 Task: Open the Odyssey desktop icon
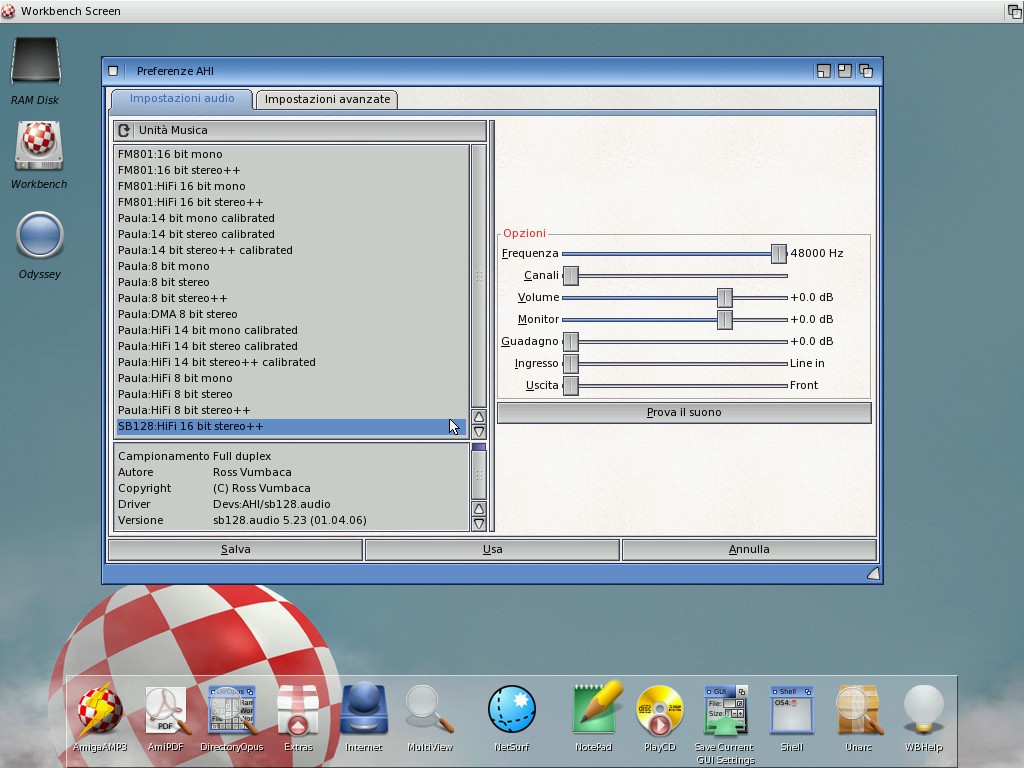point(40,237)
